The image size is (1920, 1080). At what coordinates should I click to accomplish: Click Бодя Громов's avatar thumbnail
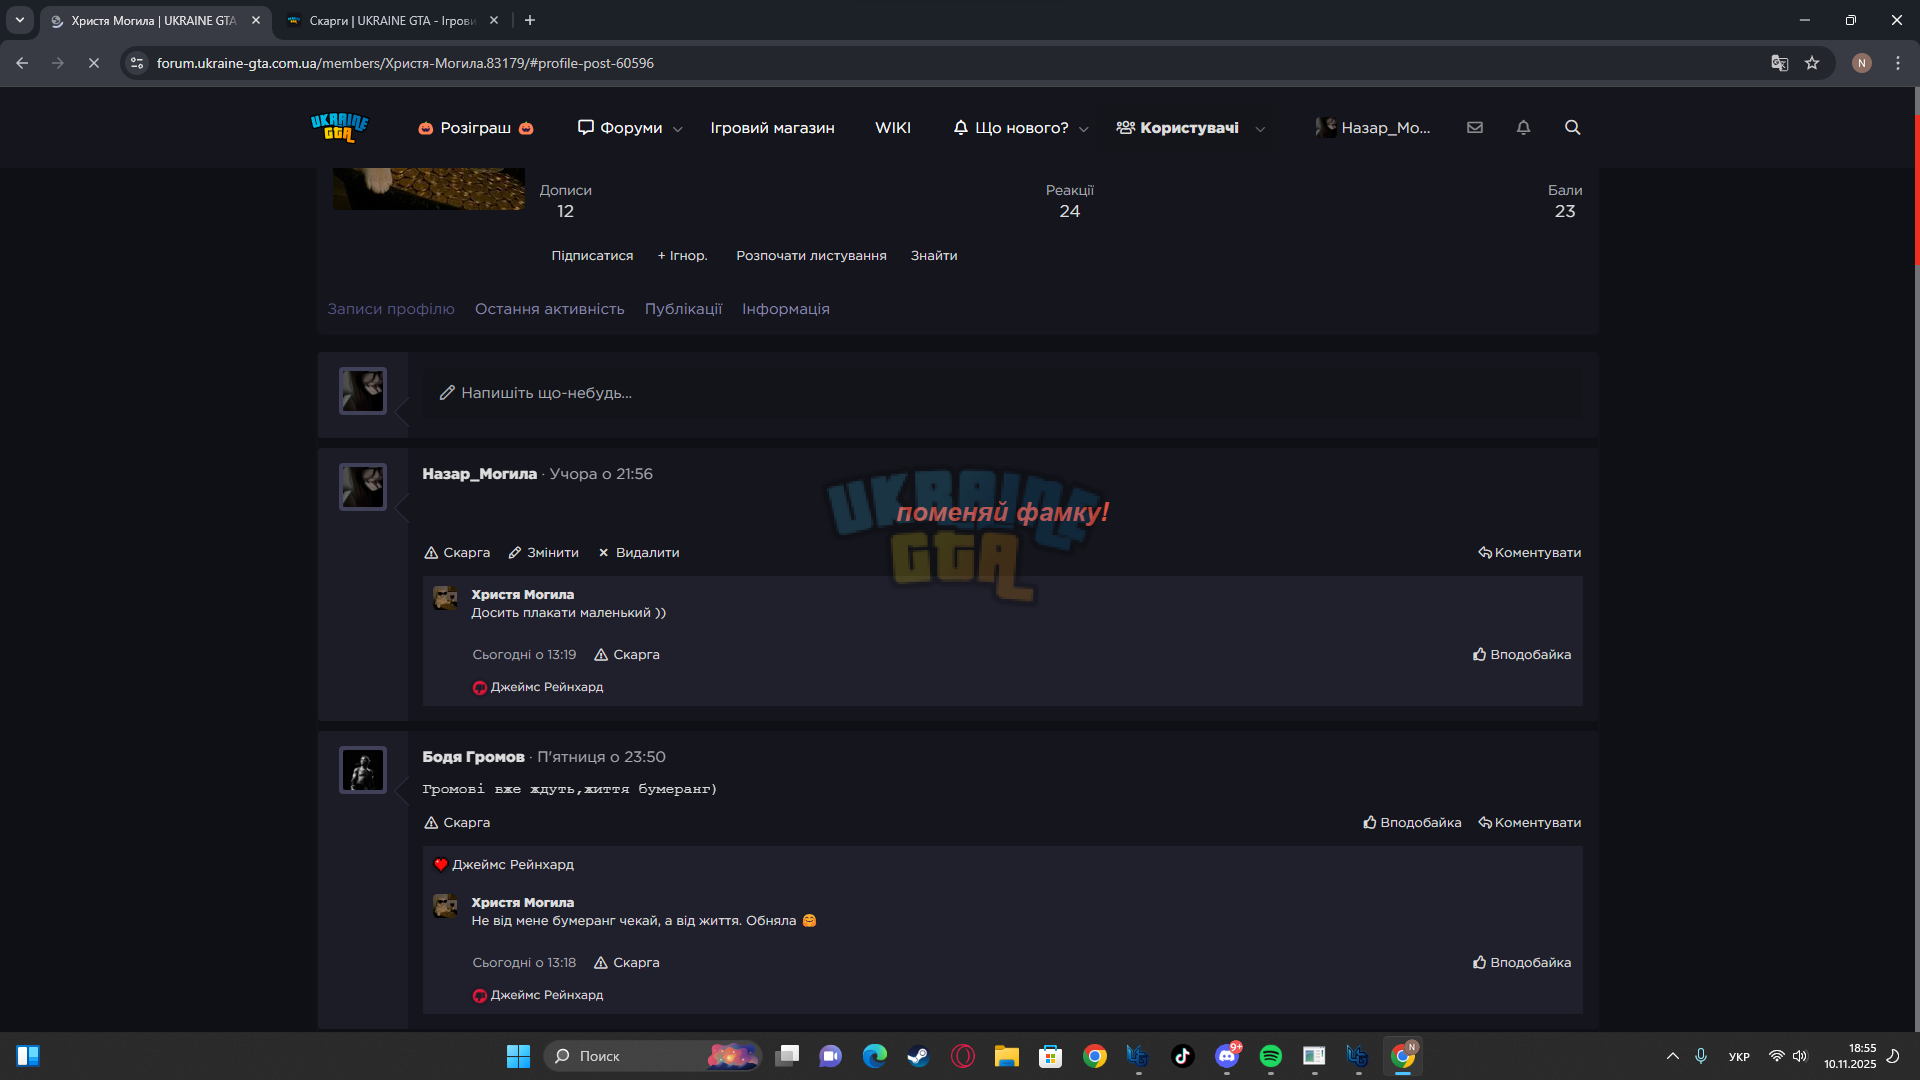(362, 770)
